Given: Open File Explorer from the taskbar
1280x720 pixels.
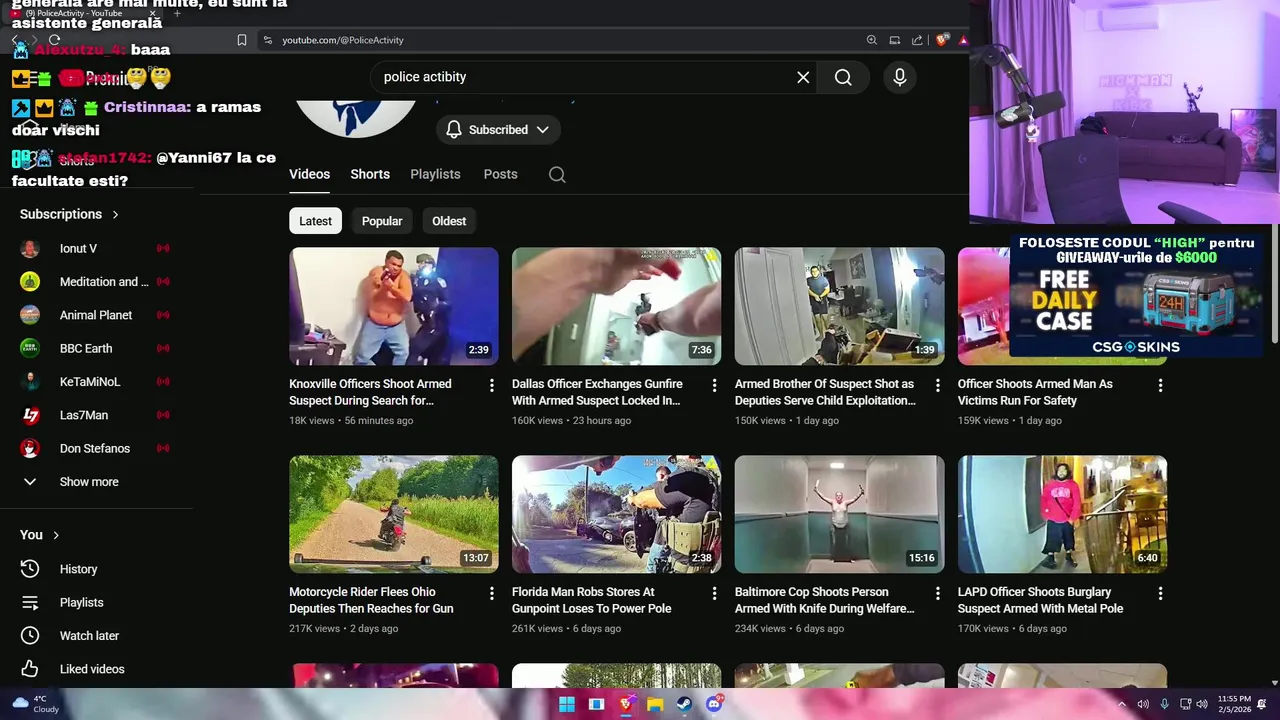Looking at the screenshot, I should tap(655, 704).
